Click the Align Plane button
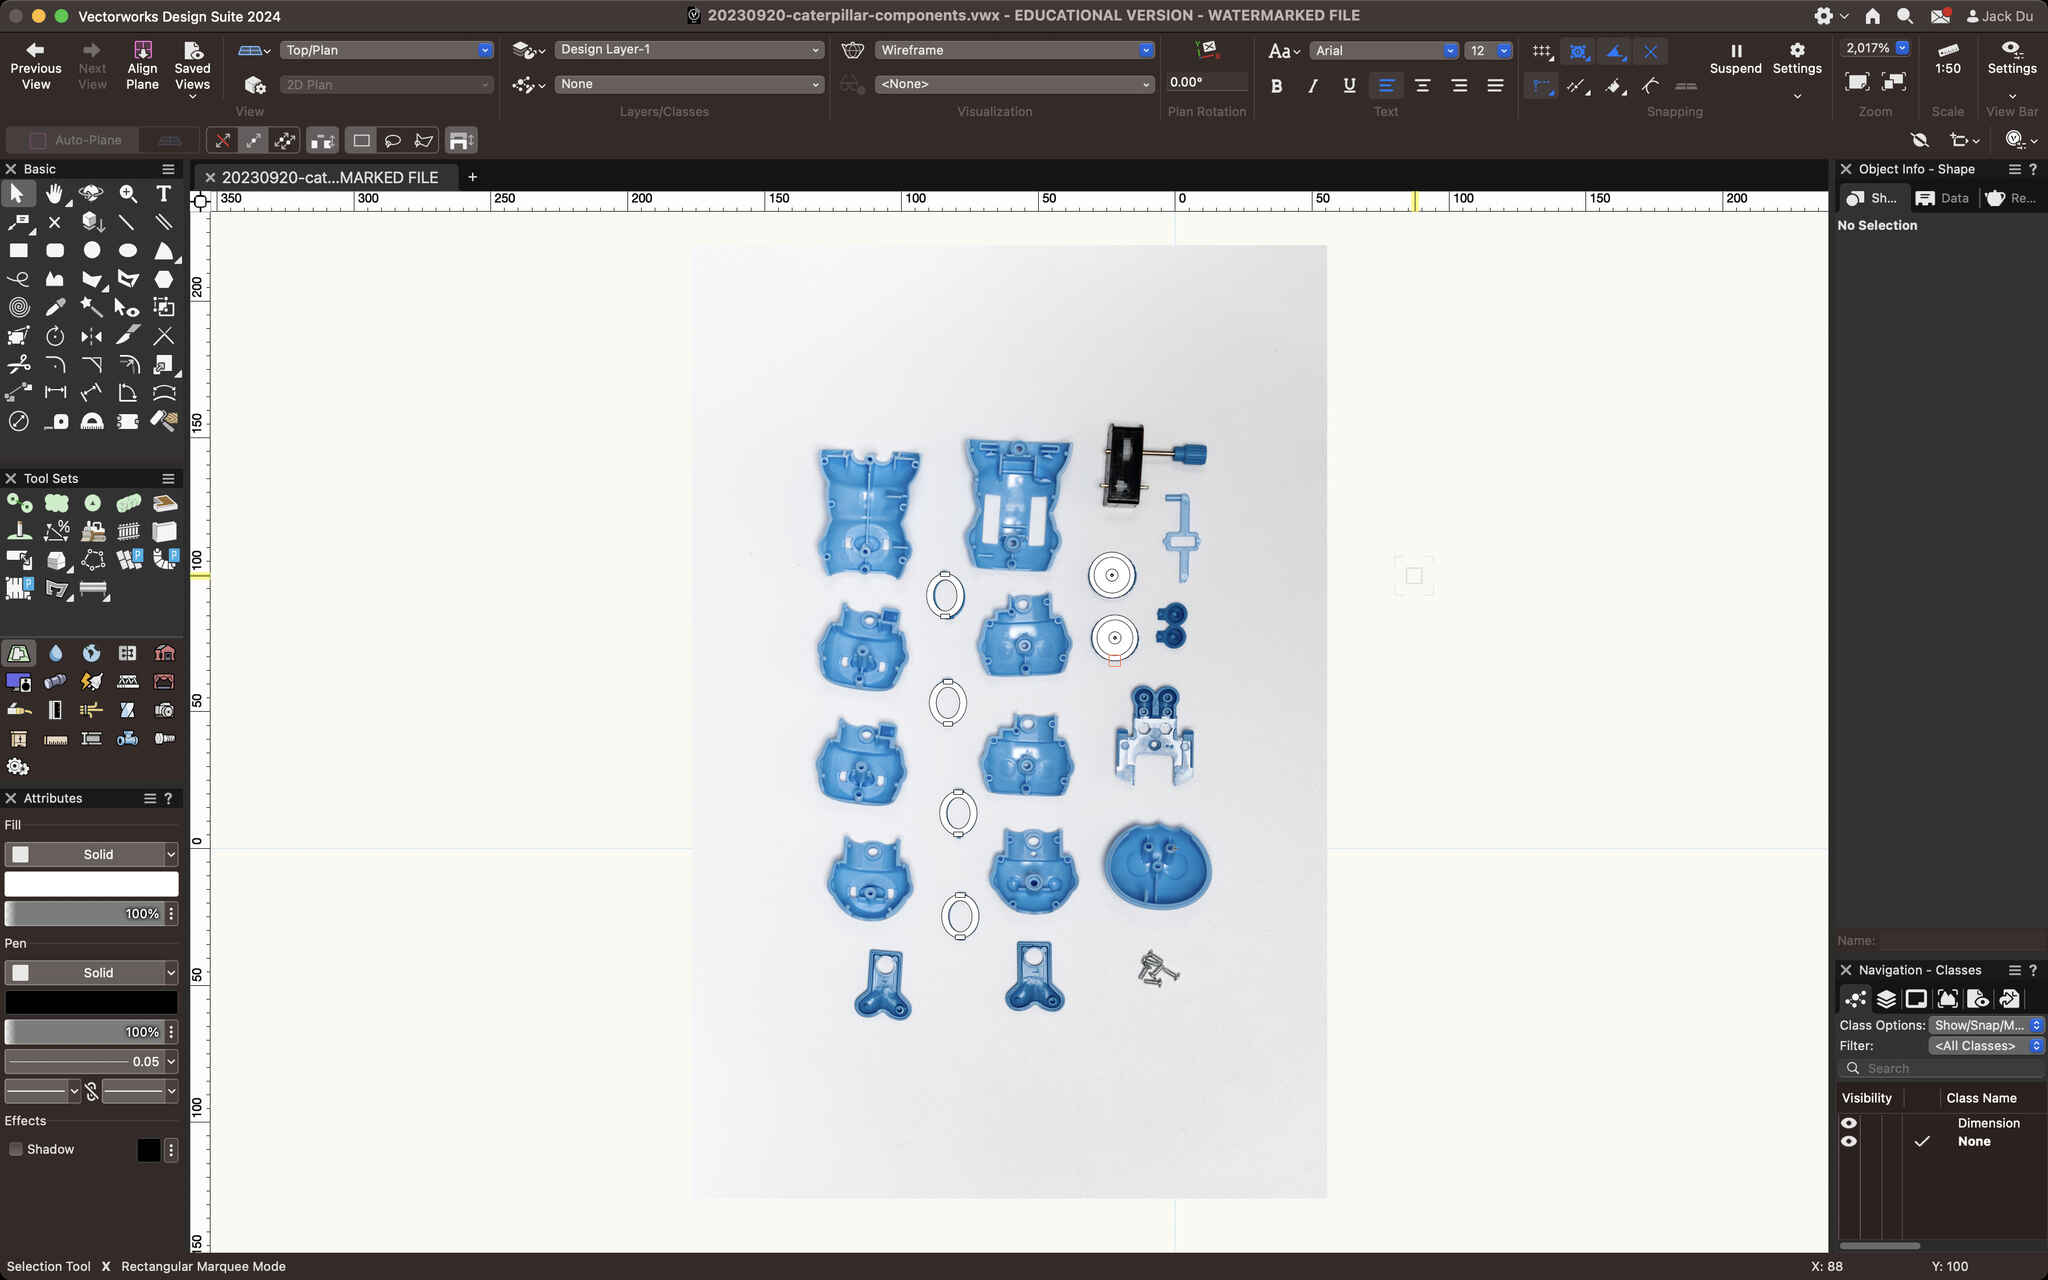 pos(142,66)
